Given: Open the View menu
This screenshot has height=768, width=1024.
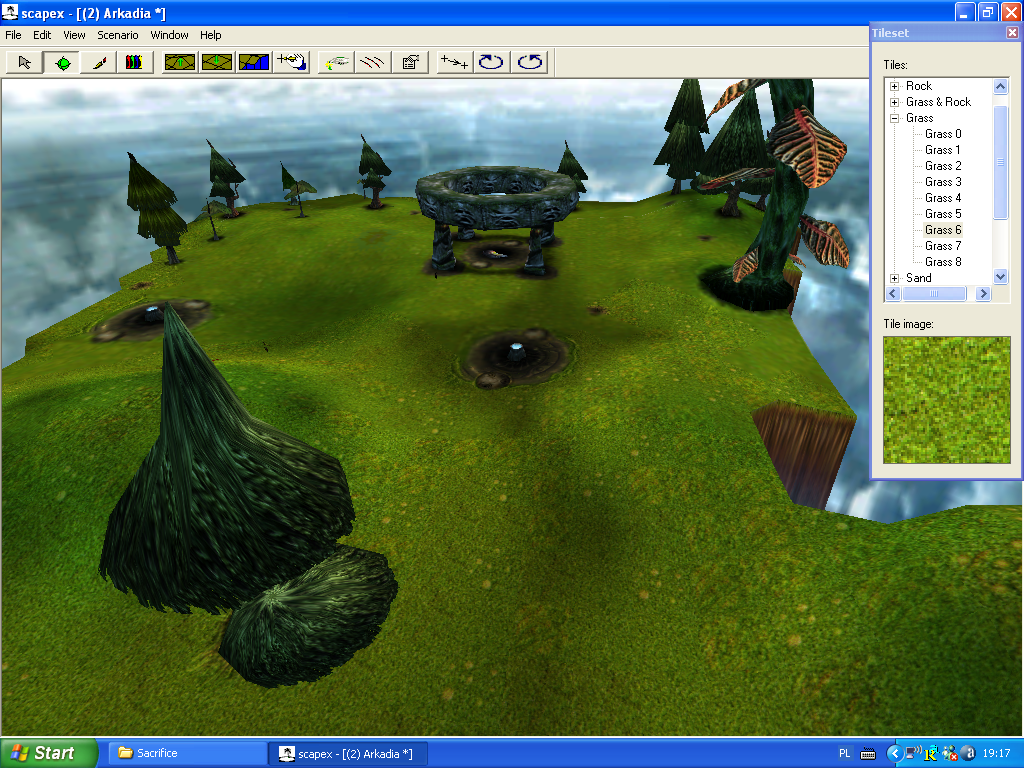Looking at the screenshot, I should click(x=74, y=35).
